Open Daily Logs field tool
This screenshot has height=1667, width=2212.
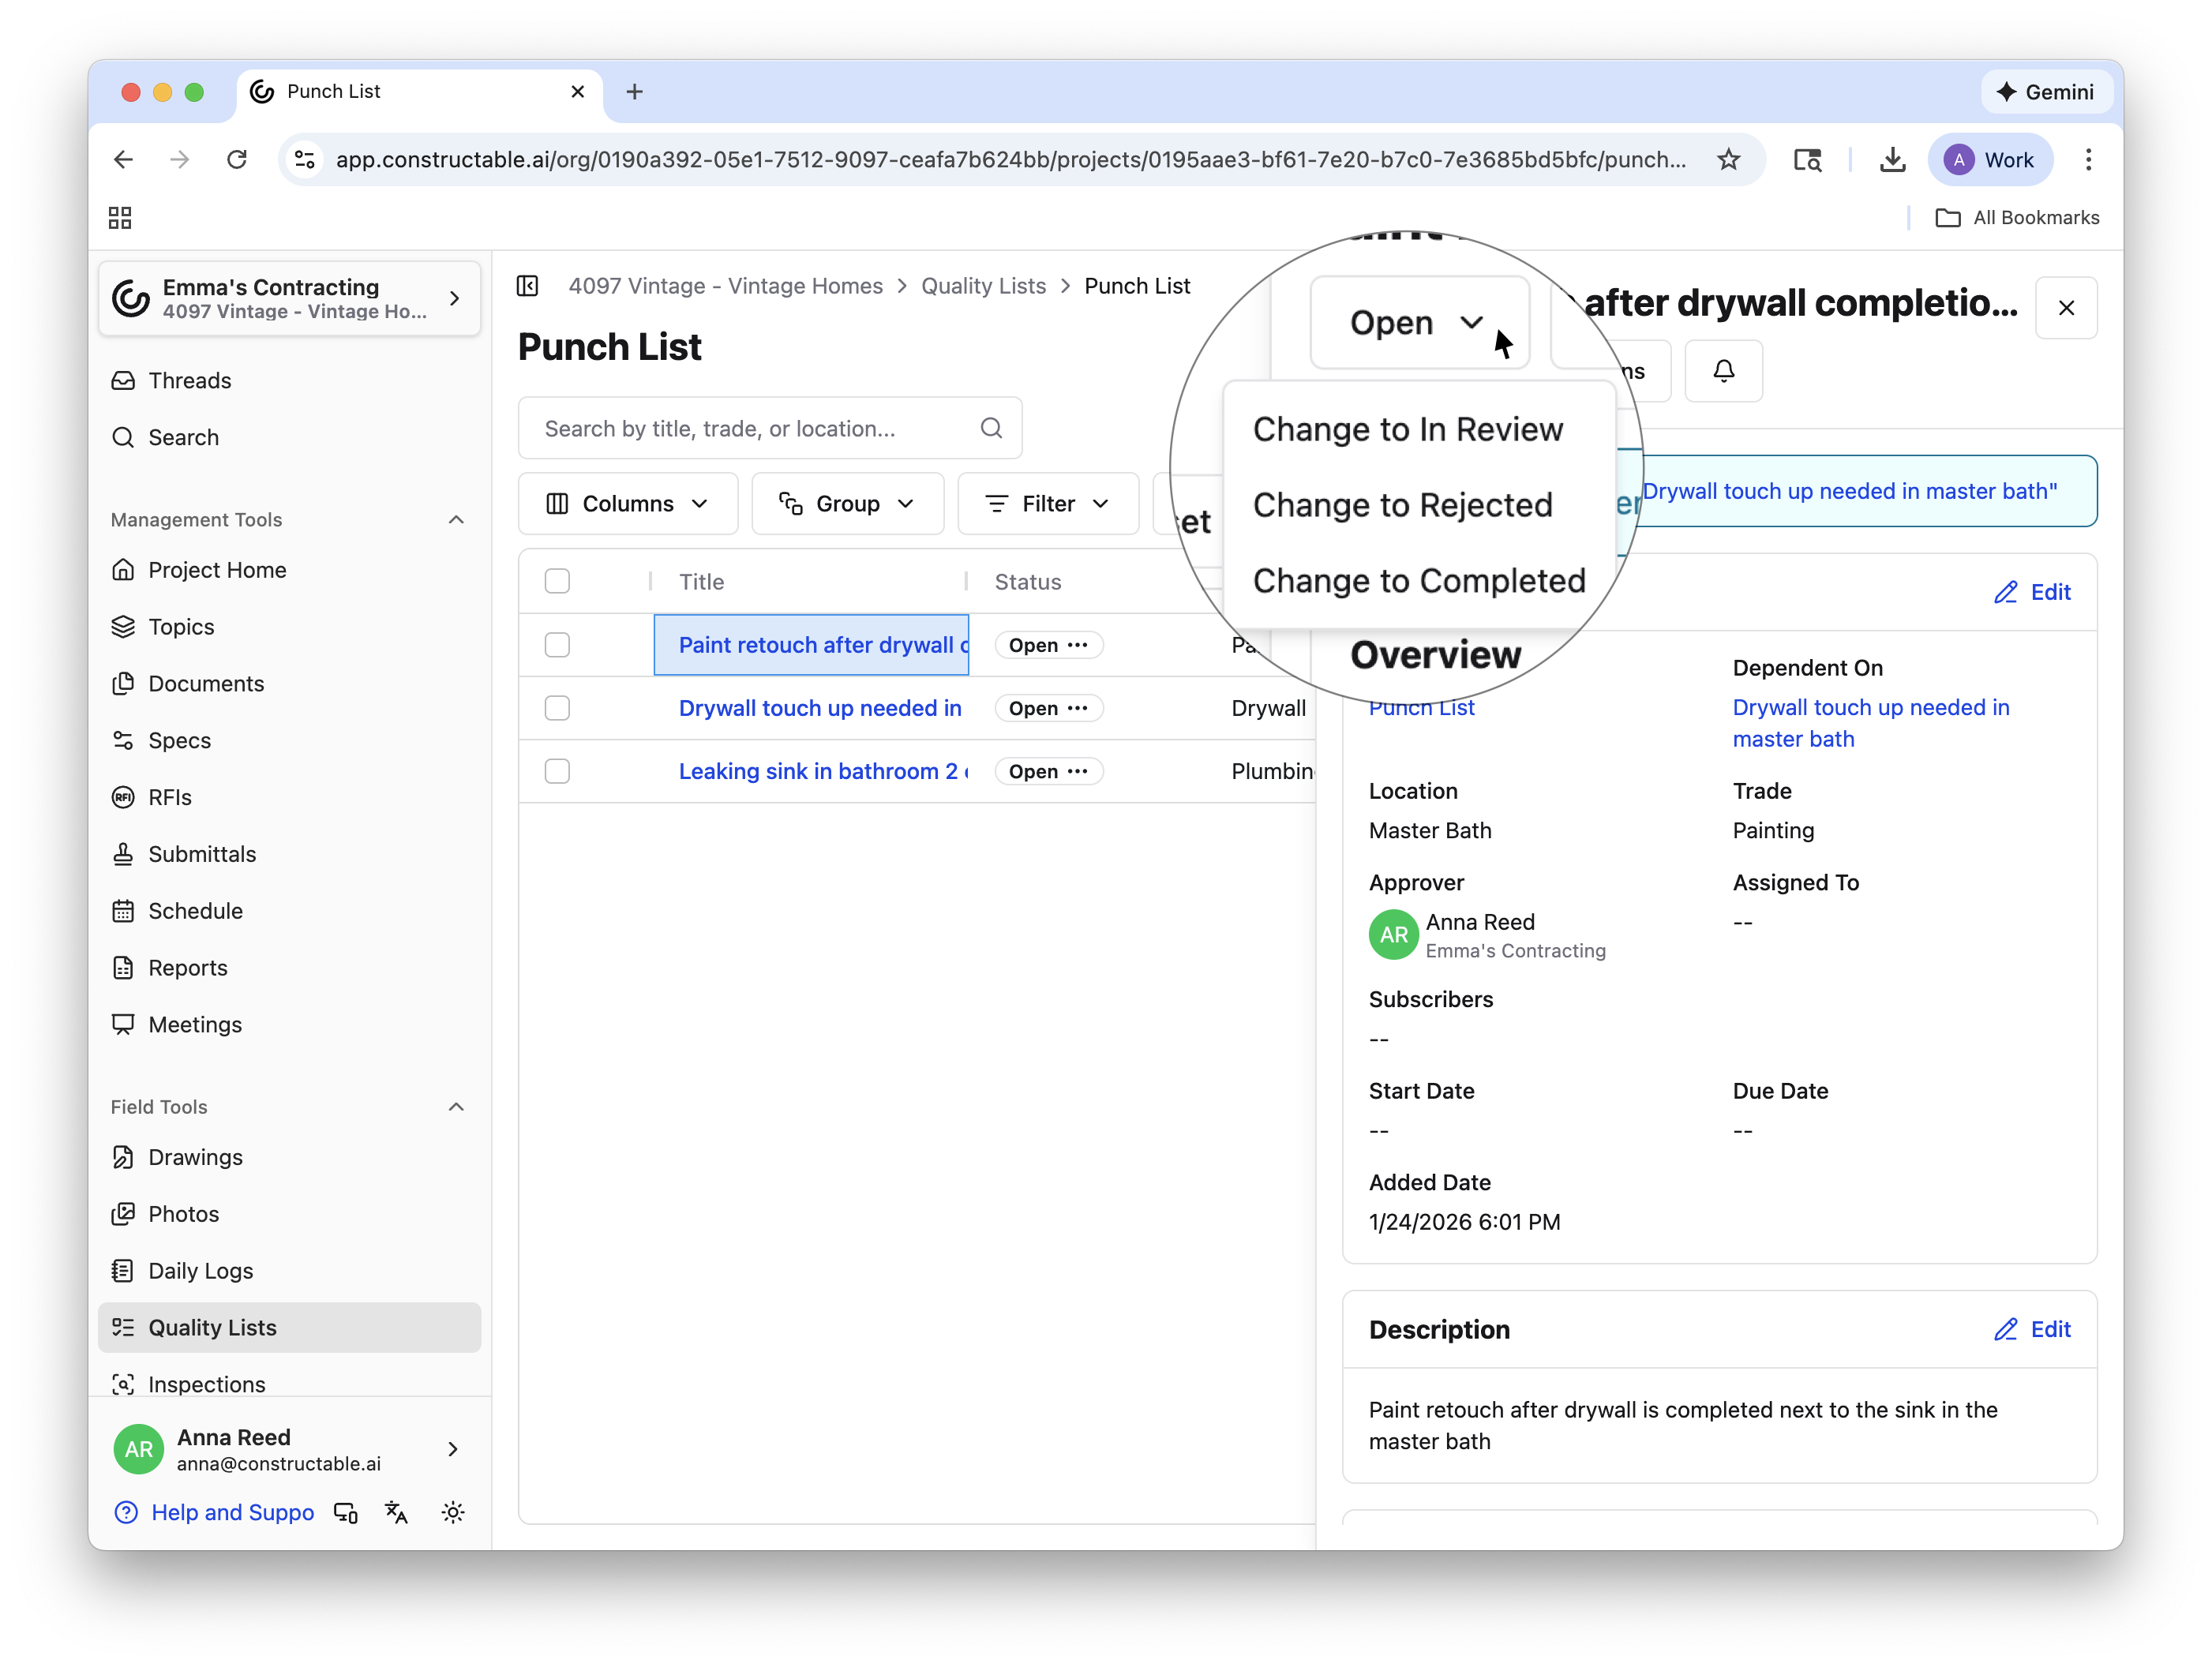289,1271
